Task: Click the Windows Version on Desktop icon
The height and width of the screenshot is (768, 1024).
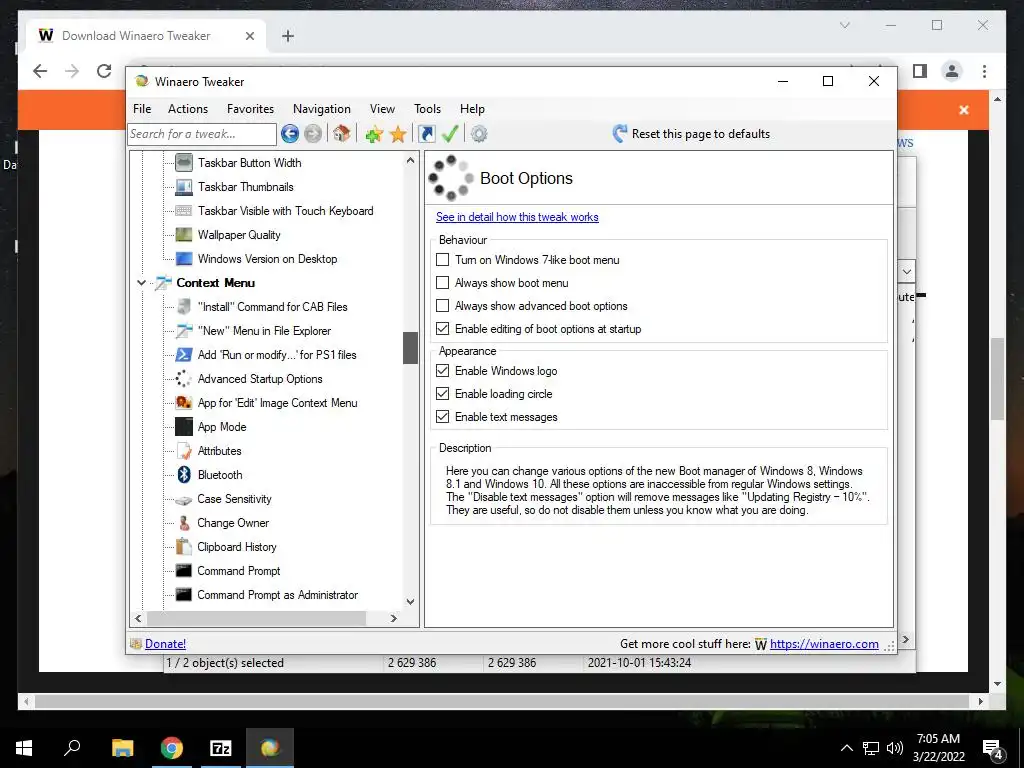Action: (184, 259)
